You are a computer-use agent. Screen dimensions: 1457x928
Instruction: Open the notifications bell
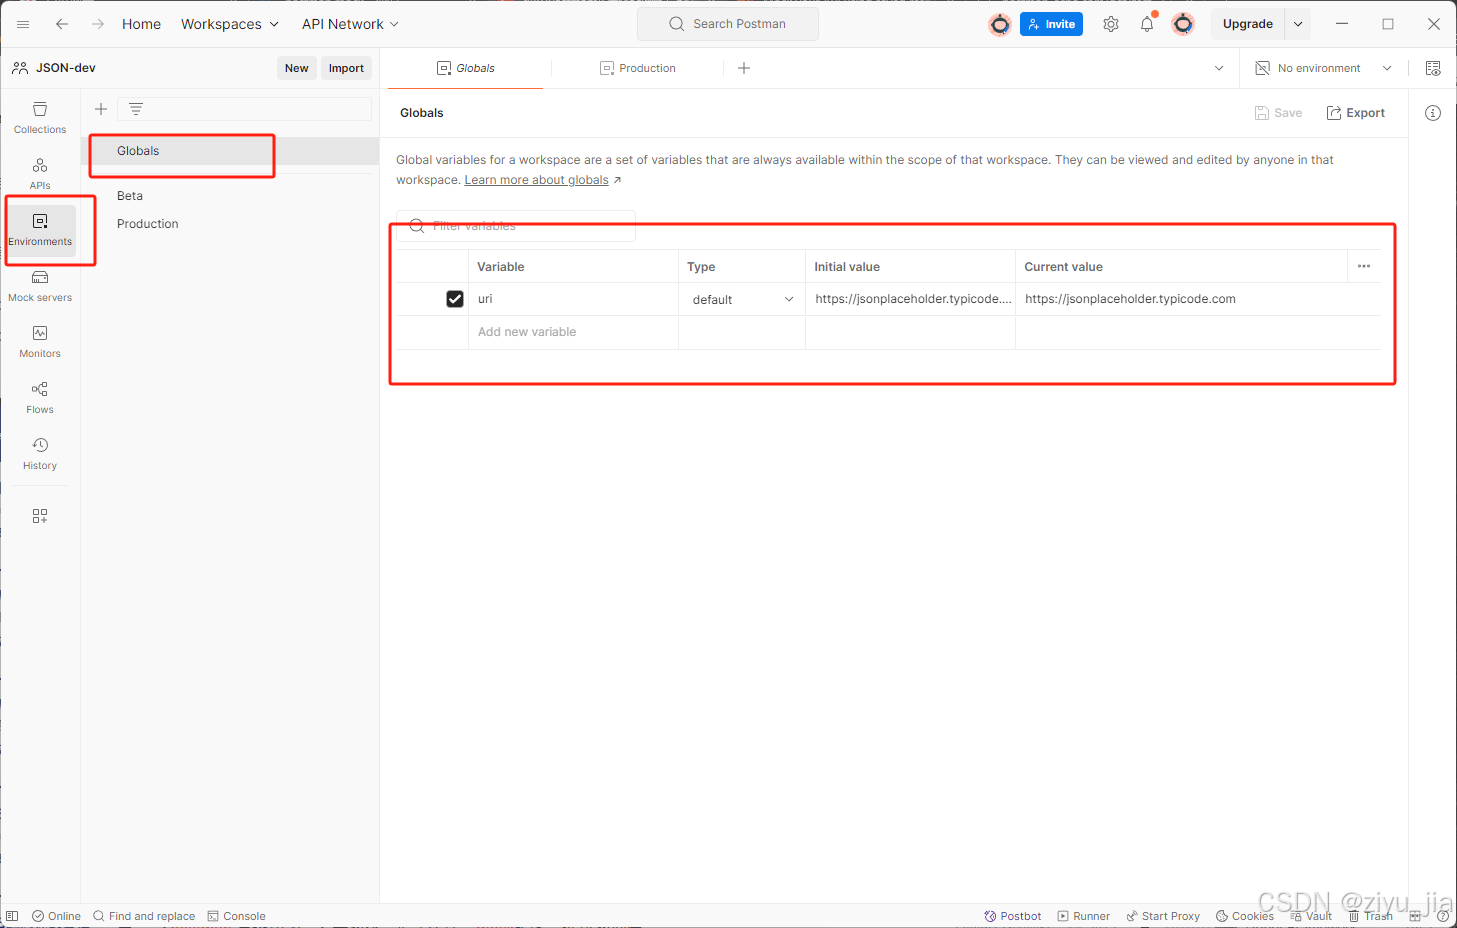1147,24
